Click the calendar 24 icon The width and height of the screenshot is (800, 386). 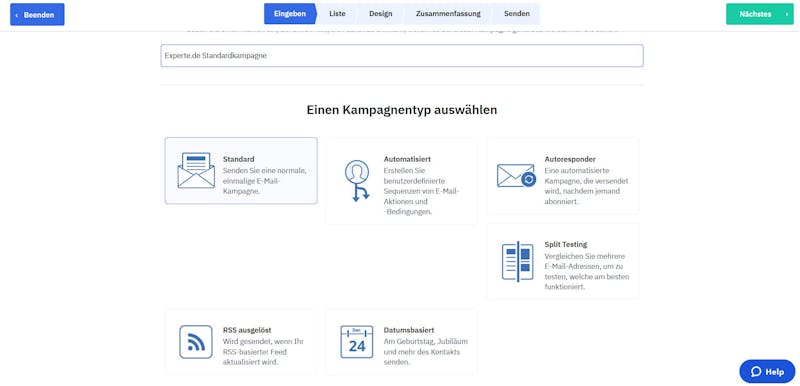coord(357,342)
